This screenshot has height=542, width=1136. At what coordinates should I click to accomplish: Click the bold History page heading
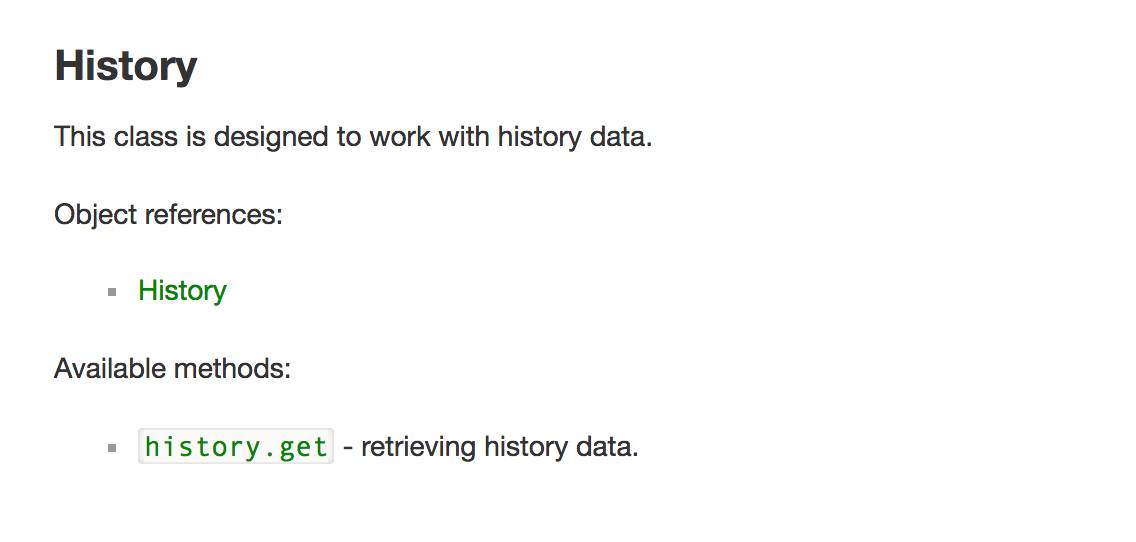click(x=125, y=66)
